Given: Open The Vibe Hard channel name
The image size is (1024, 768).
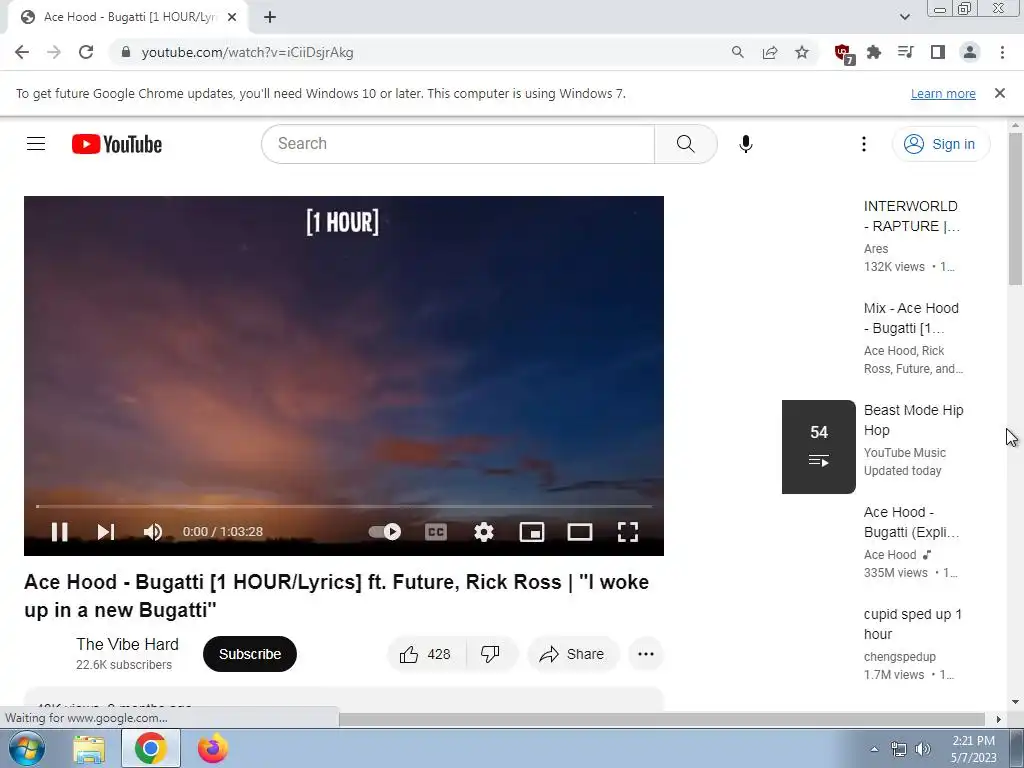Looking at the screenshot, I should click(127, 644).
